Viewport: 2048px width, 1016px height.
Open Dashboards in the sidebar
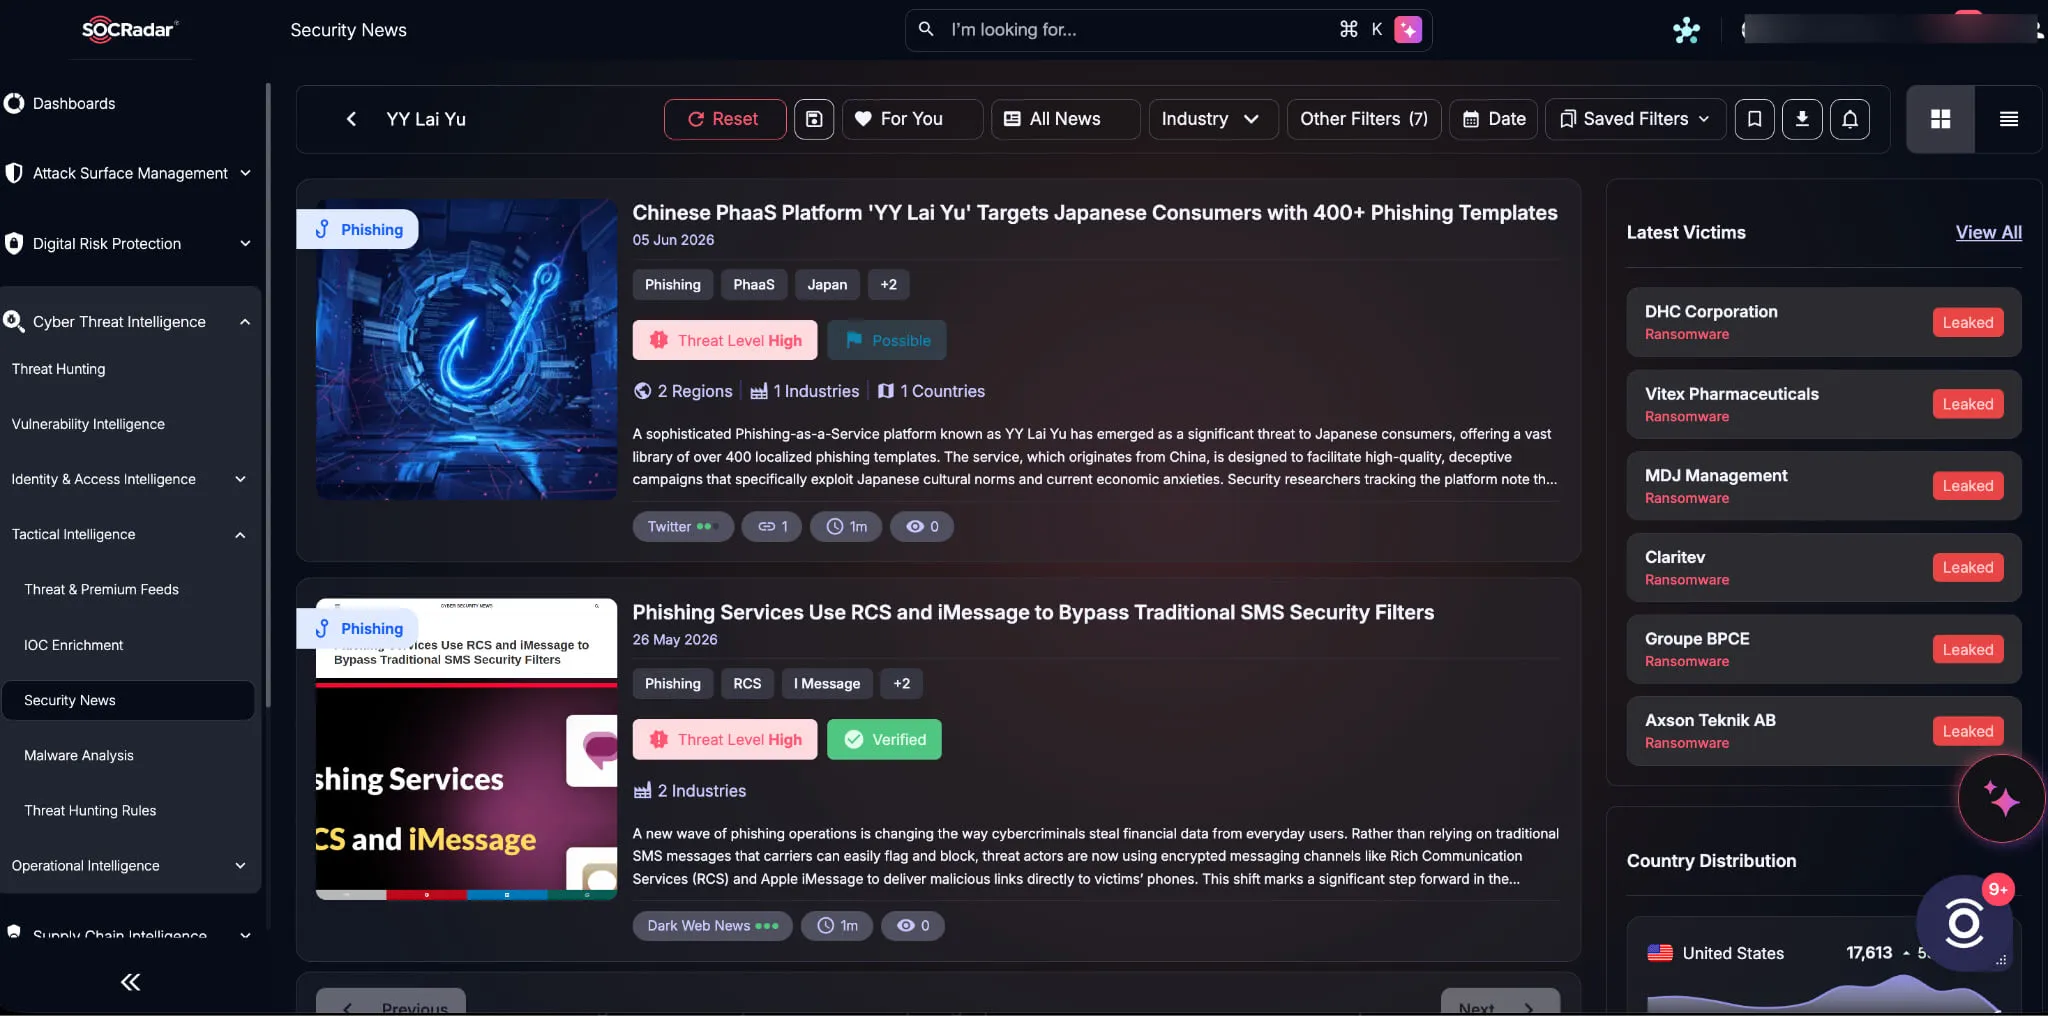pyautogui.click(x=74, y=103)
